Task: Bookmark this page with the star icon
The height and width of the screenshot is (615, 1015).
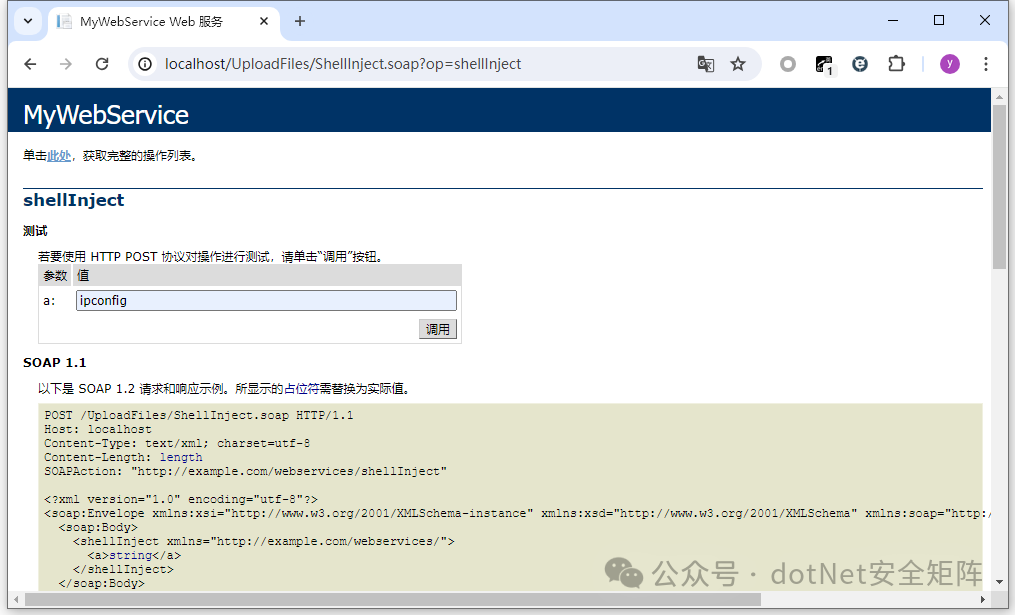Action: click(x=738, y=64)
